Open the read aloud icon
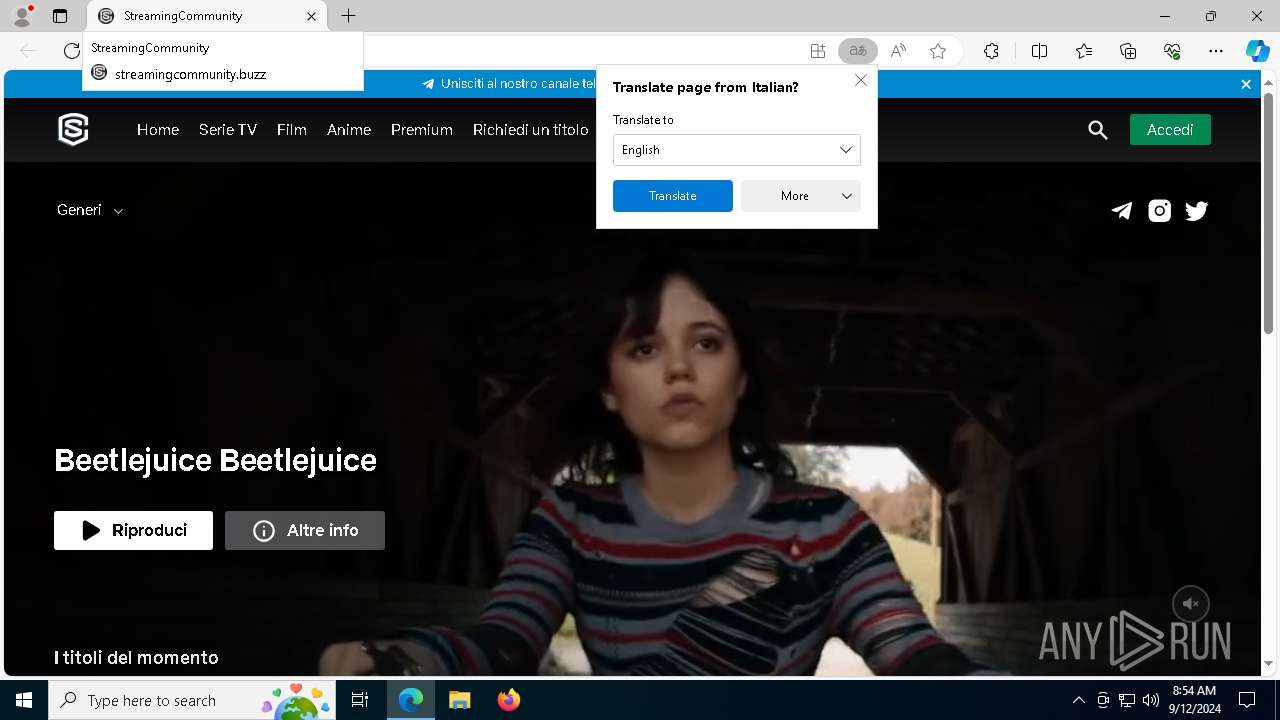1280x720 pixels. [x=898, y=51]
